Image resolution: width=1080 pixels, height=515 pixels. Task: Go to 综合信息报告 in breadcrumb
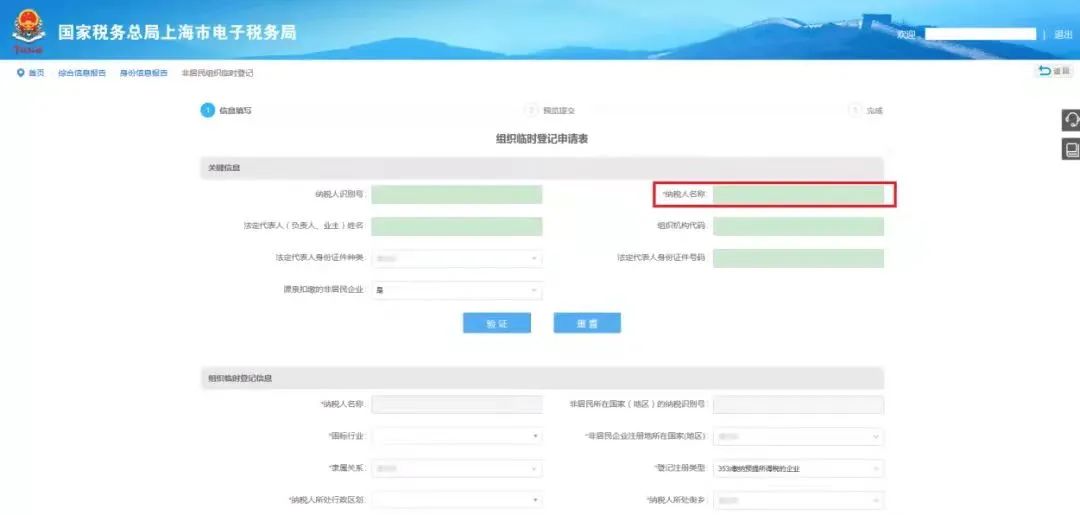pos(82,73)
